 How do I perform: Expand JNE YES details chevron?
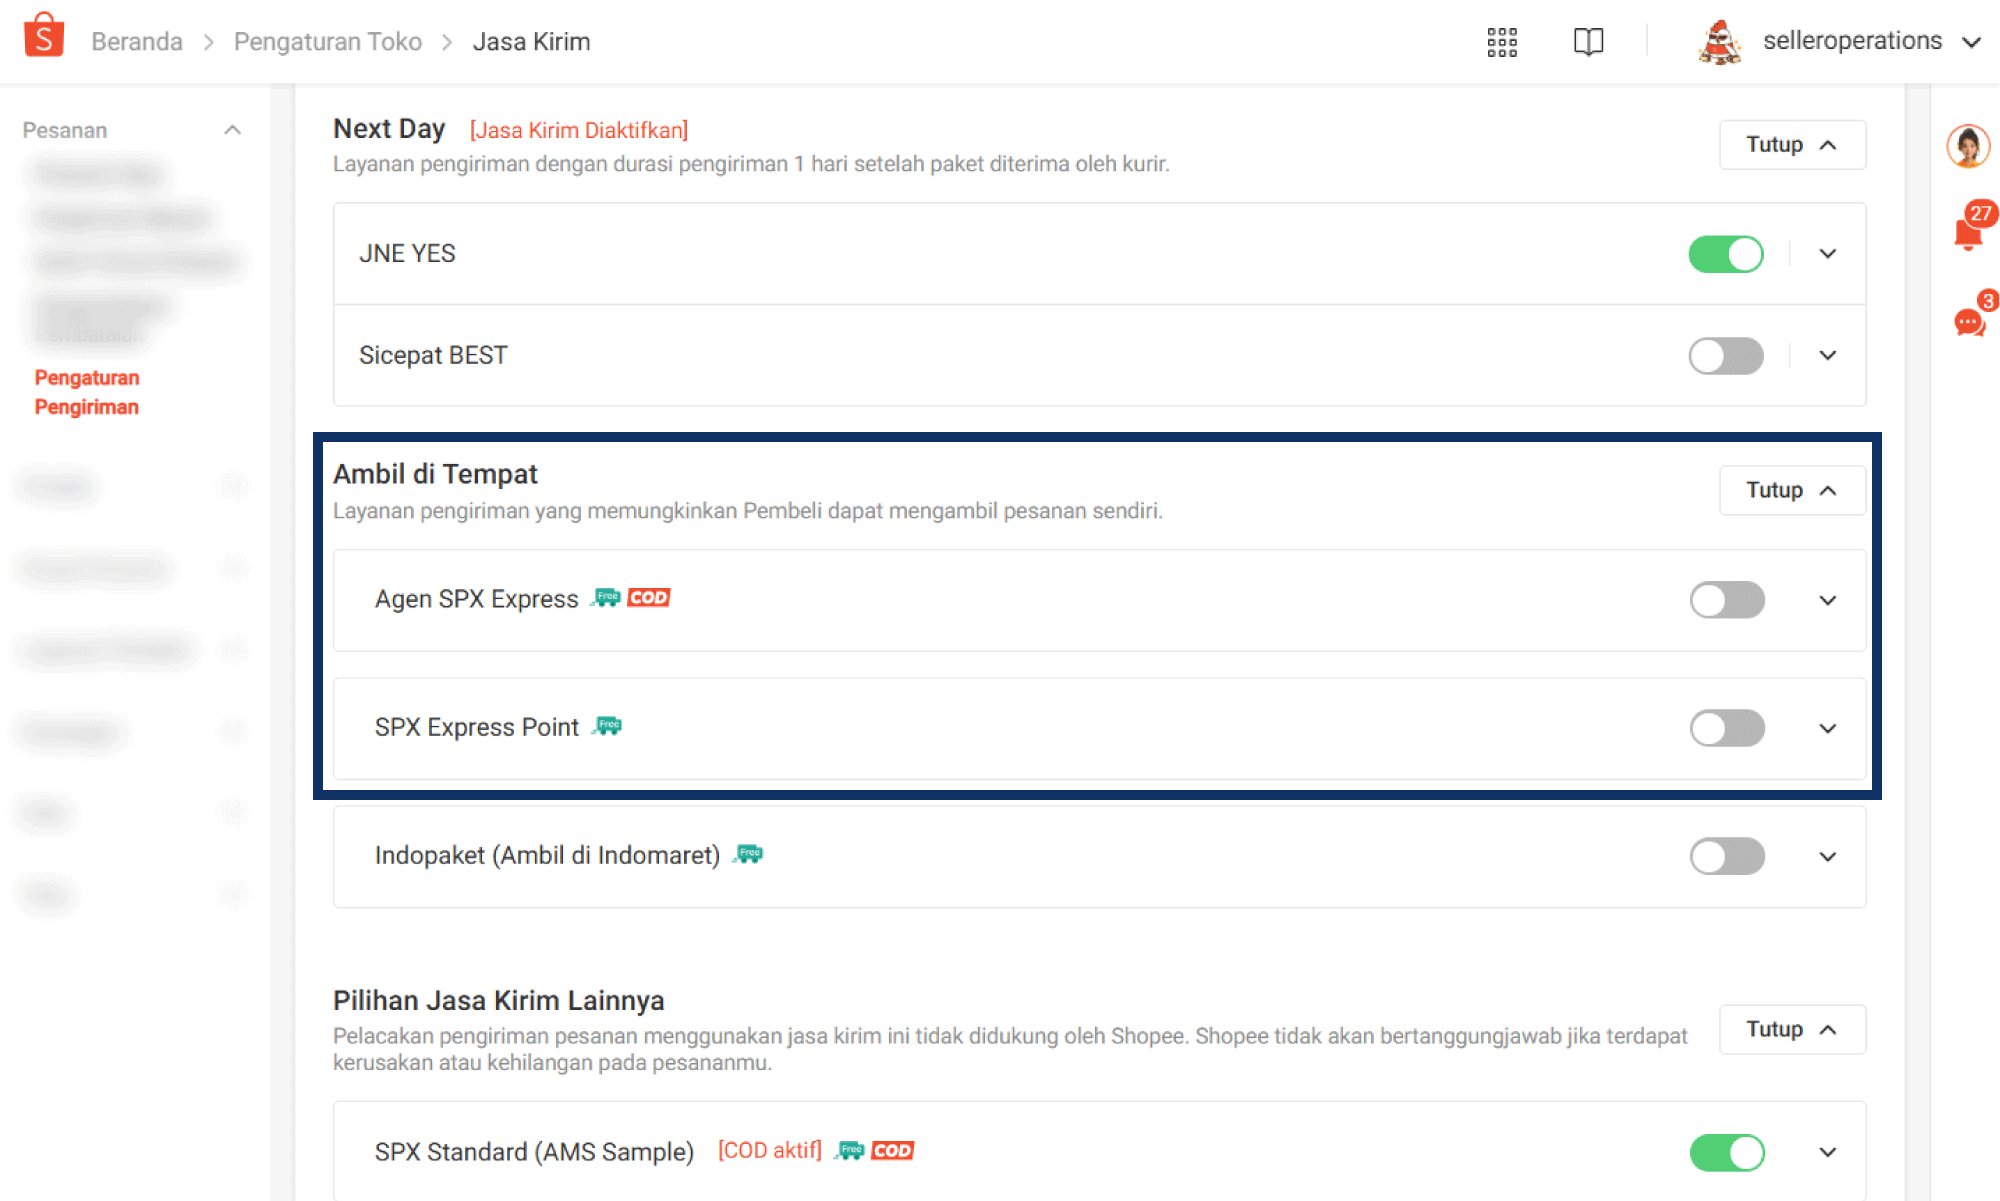[1828, 254]
